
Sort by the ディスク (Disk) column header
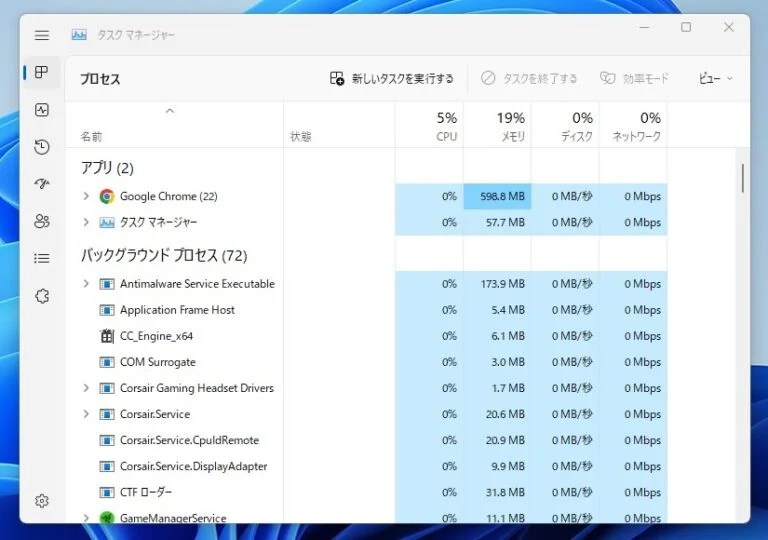[x=565, y=126]
